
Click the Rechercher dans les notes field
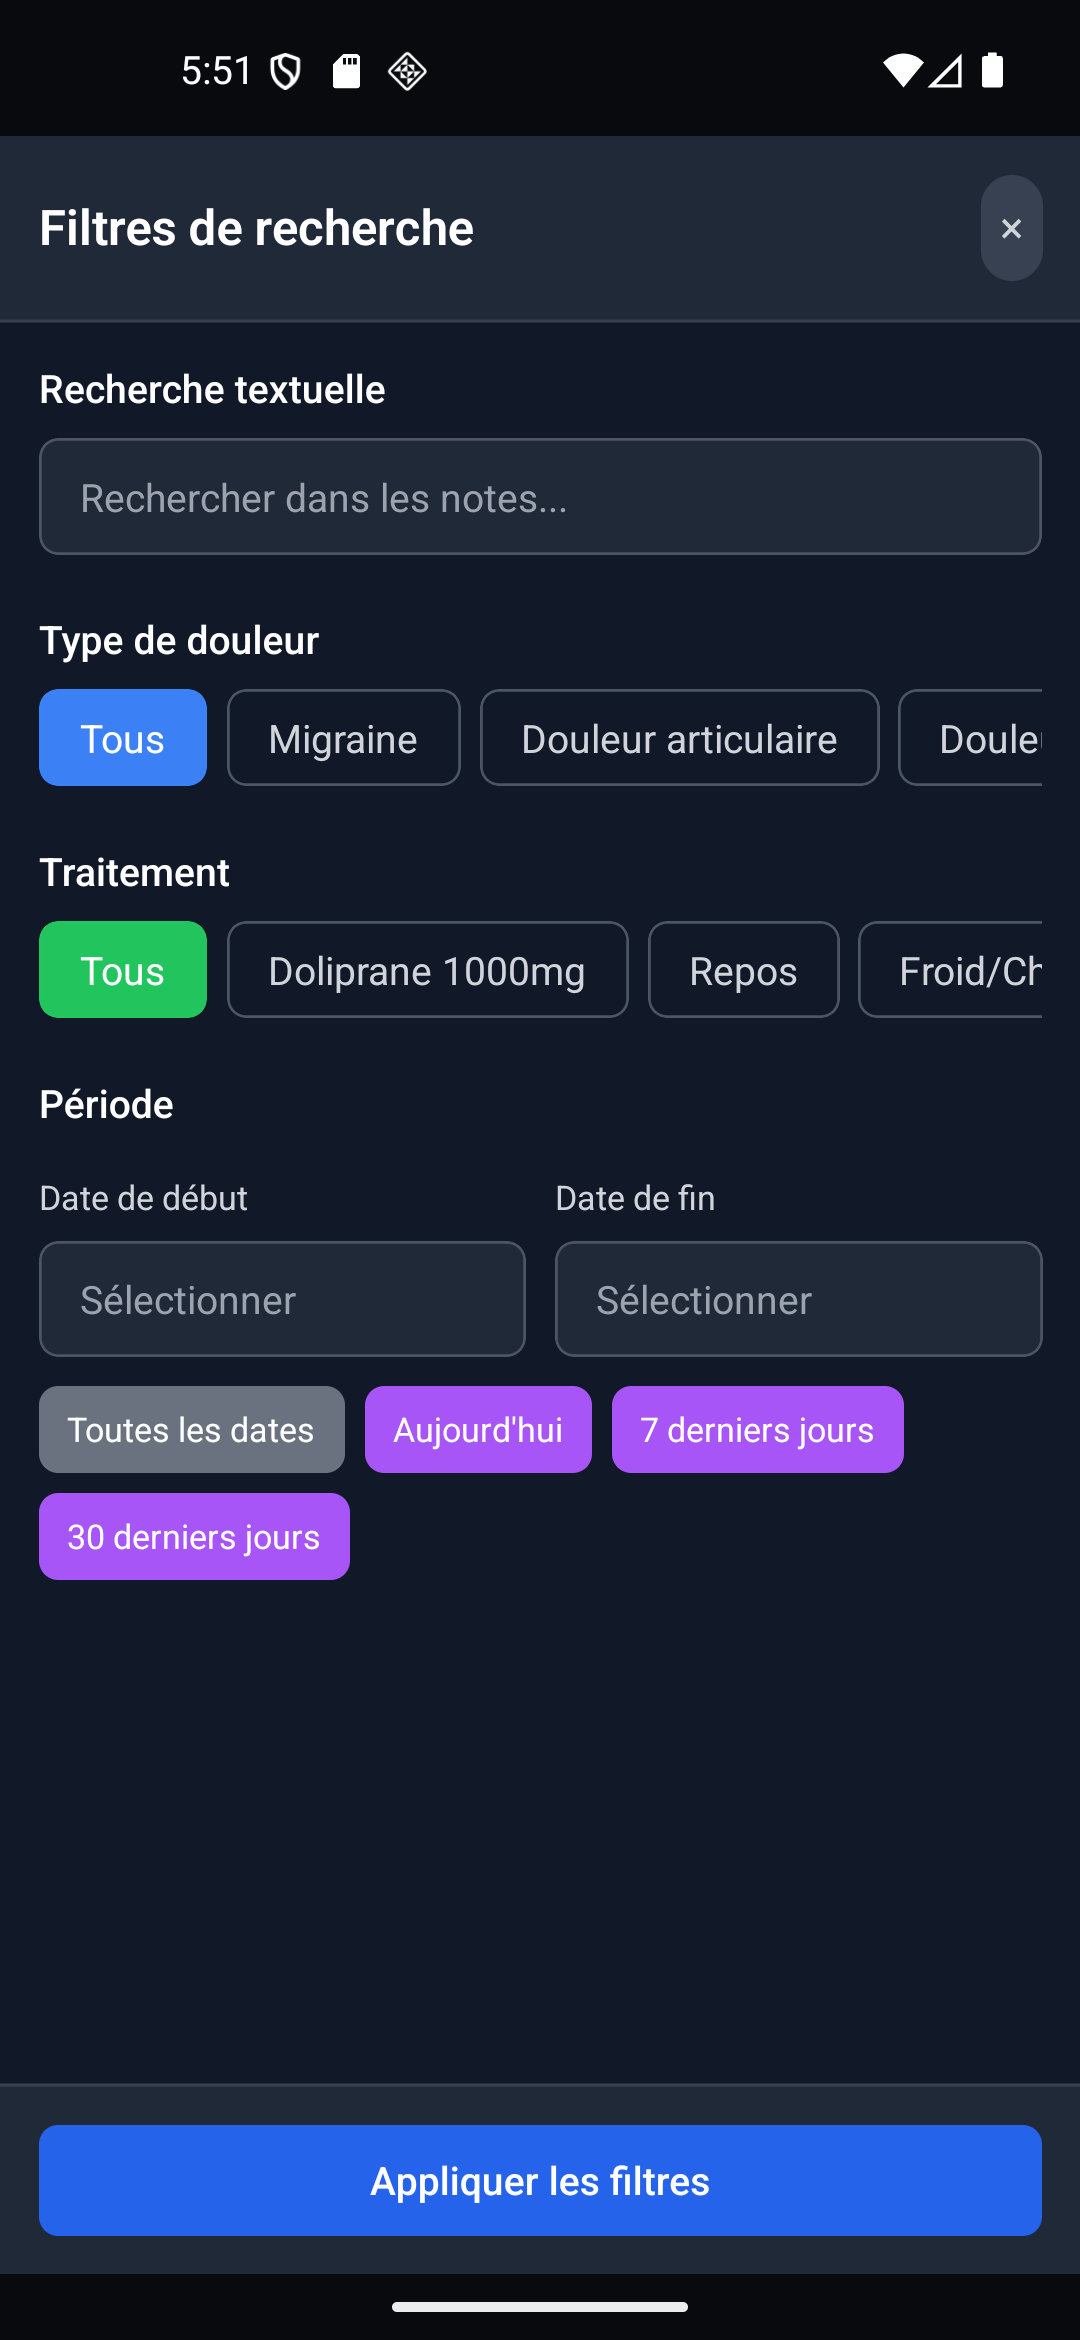tap(540, 496)
